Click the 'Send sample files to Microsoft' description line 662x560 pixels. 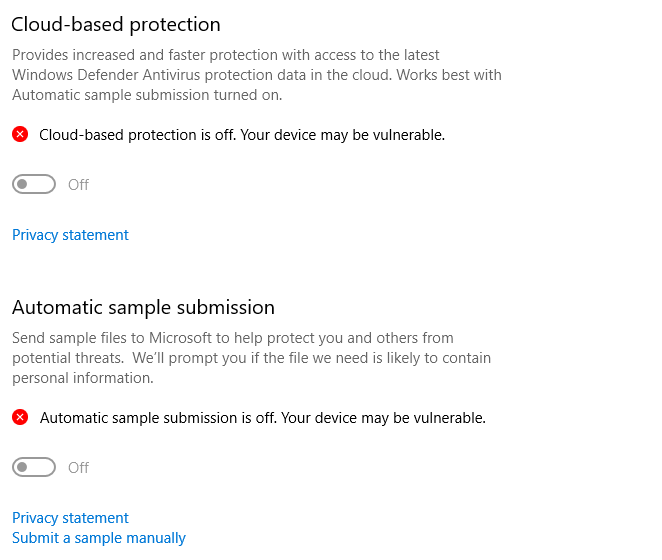coord(233,338)
